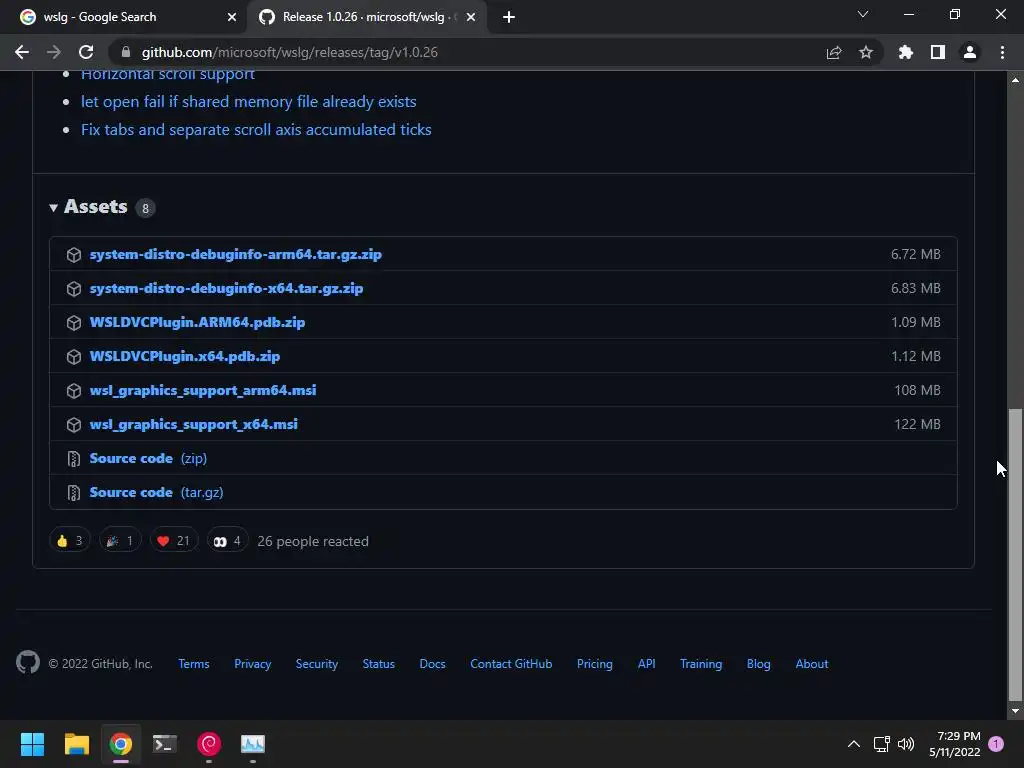This screenshot has width=1024, height=768.
Task: Download system-distro-debuginfo-arm64.tar.gz.zip
Action: (235, 254)
